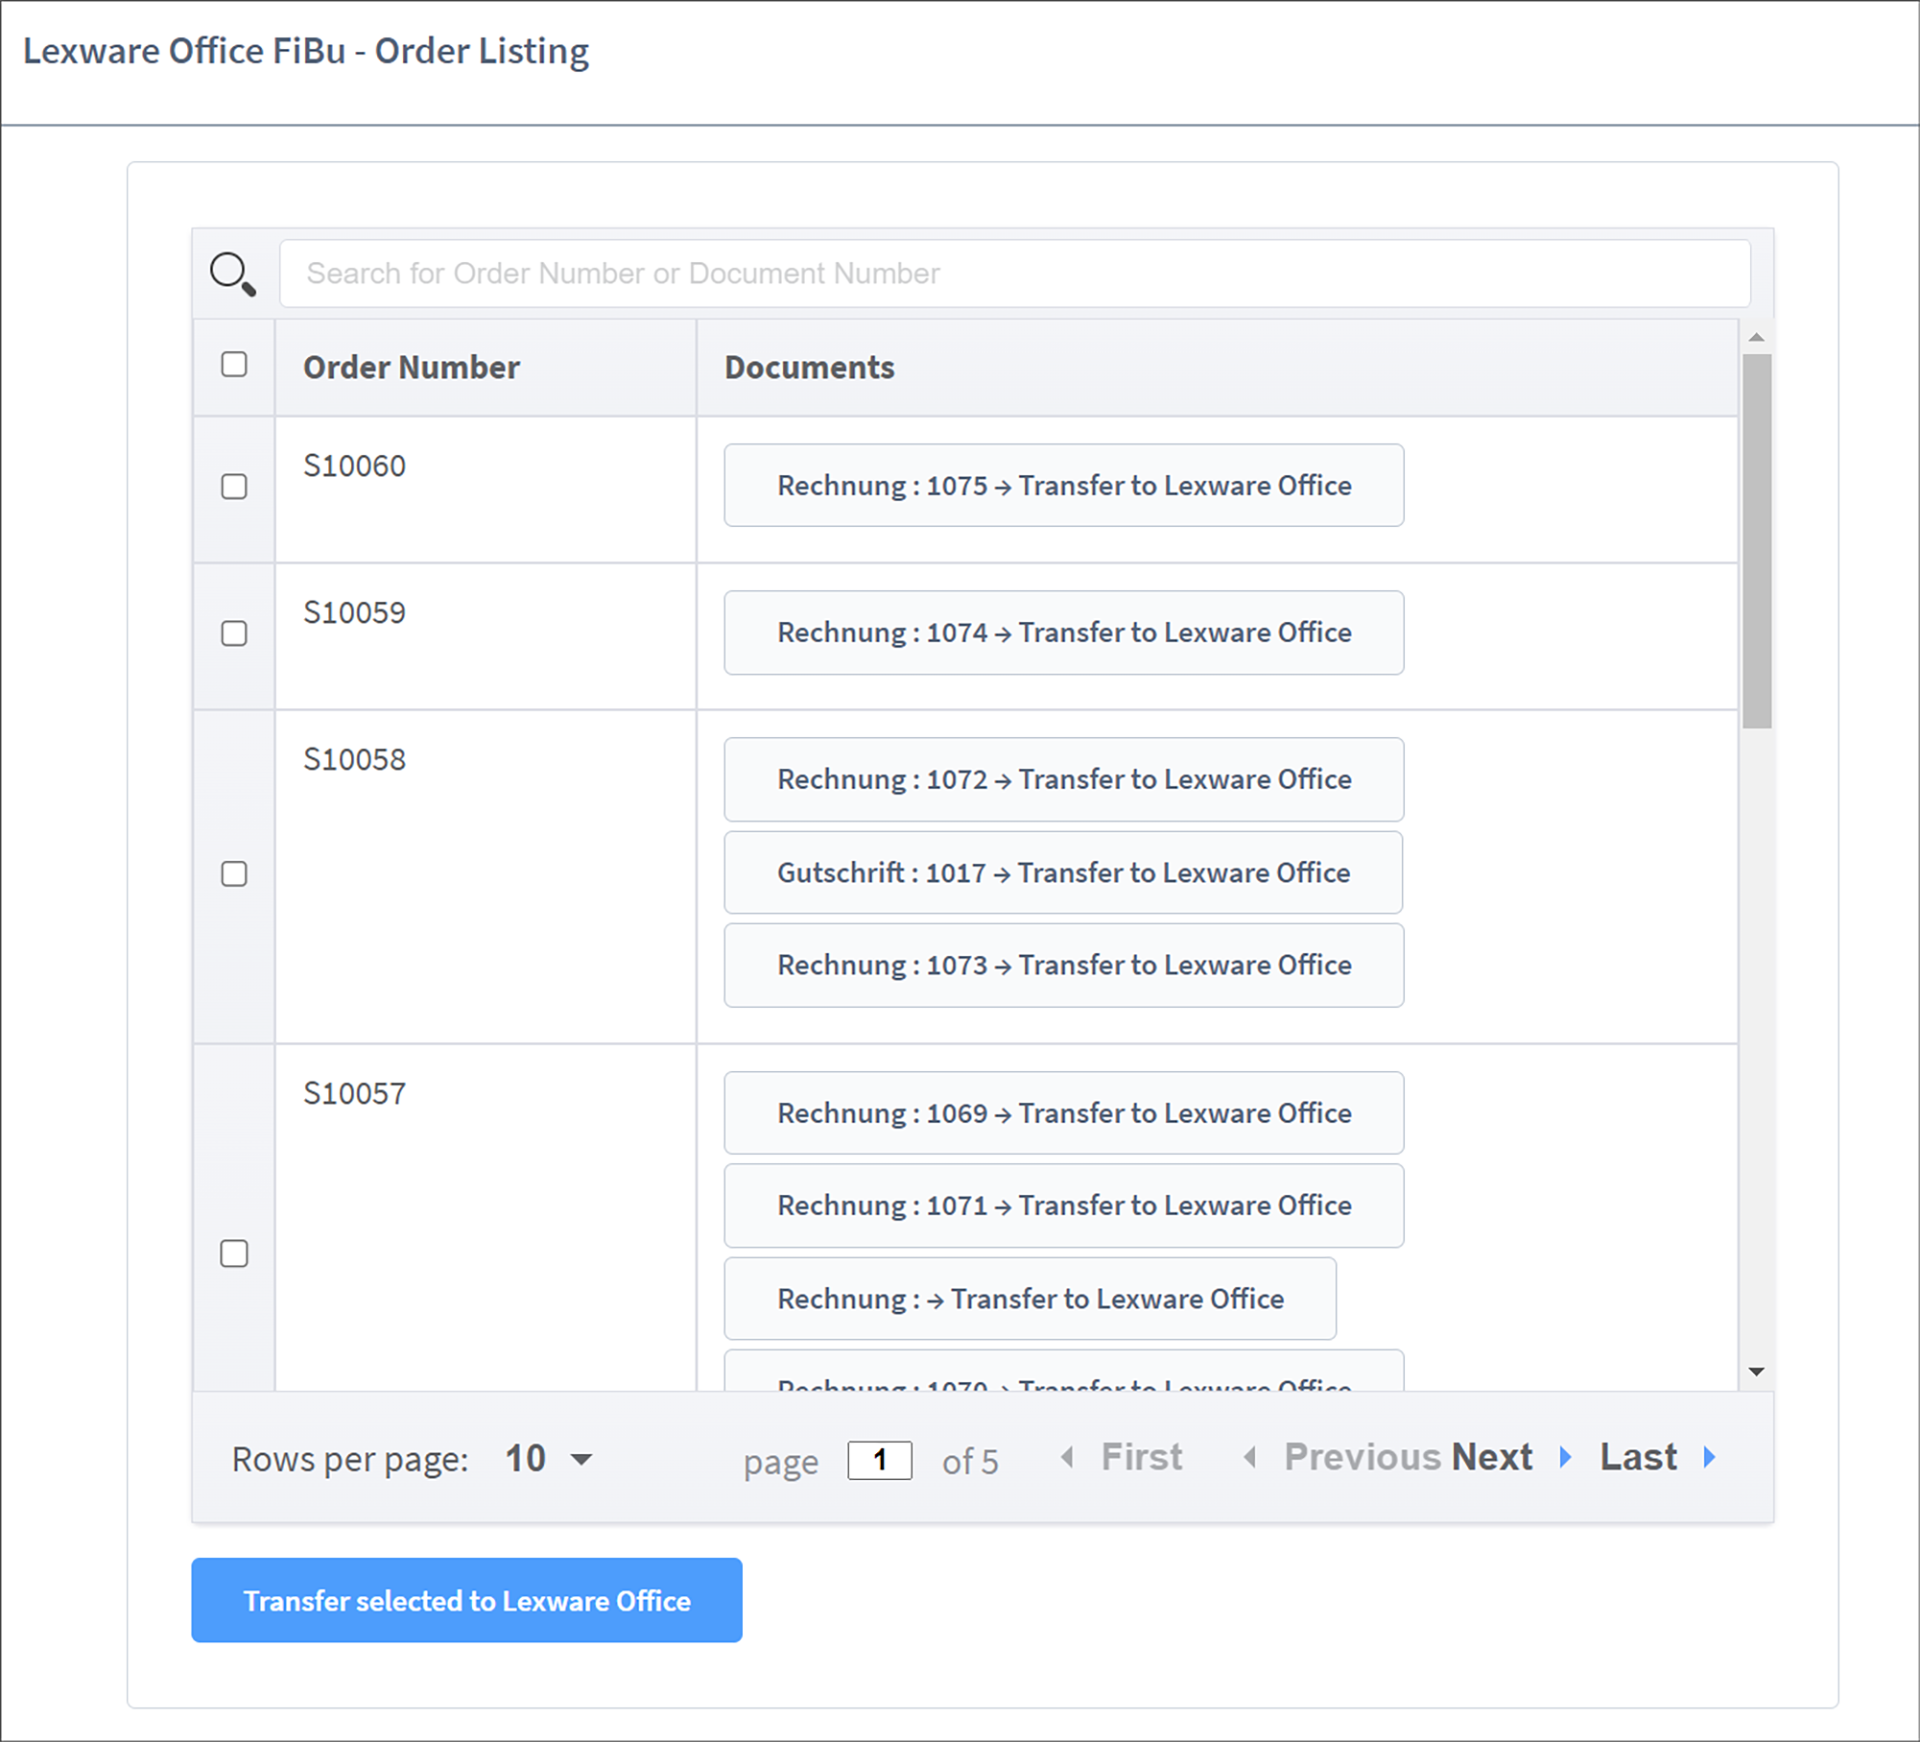The height and width of the screenshot is (1742, 1920).
Task: Transfer Gutschrift 1017 to Lexware Office
Action: pos(1064,872)
